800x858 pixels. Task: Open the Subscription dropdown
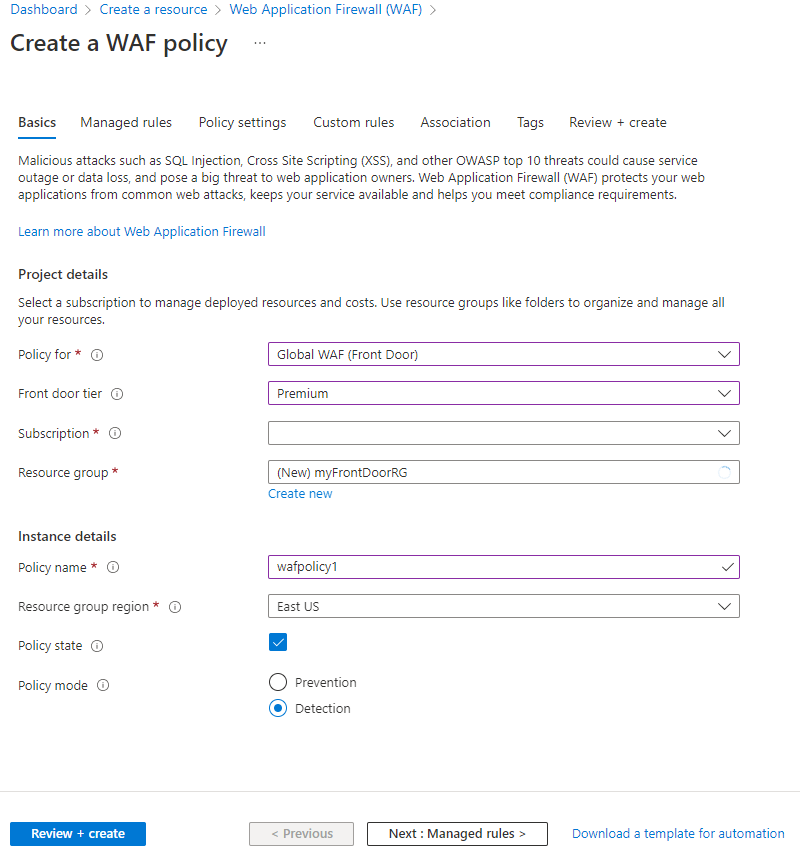pos(503,433)
